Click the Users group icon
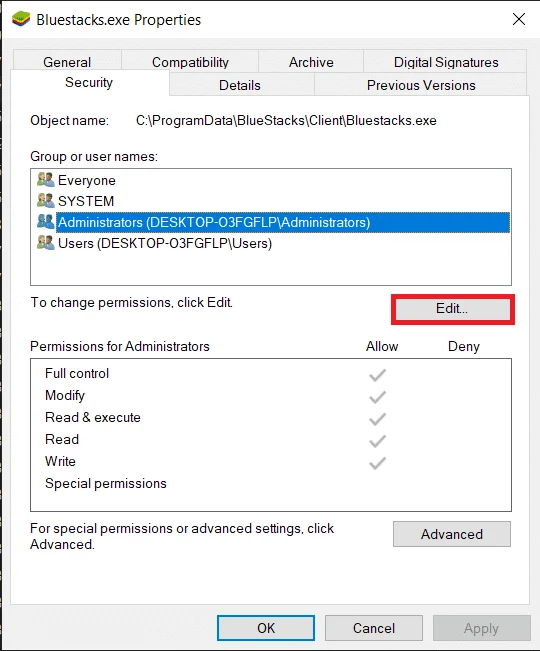This screenshot has height=651, width=540. pyautogui.click(x=46, y=243)
